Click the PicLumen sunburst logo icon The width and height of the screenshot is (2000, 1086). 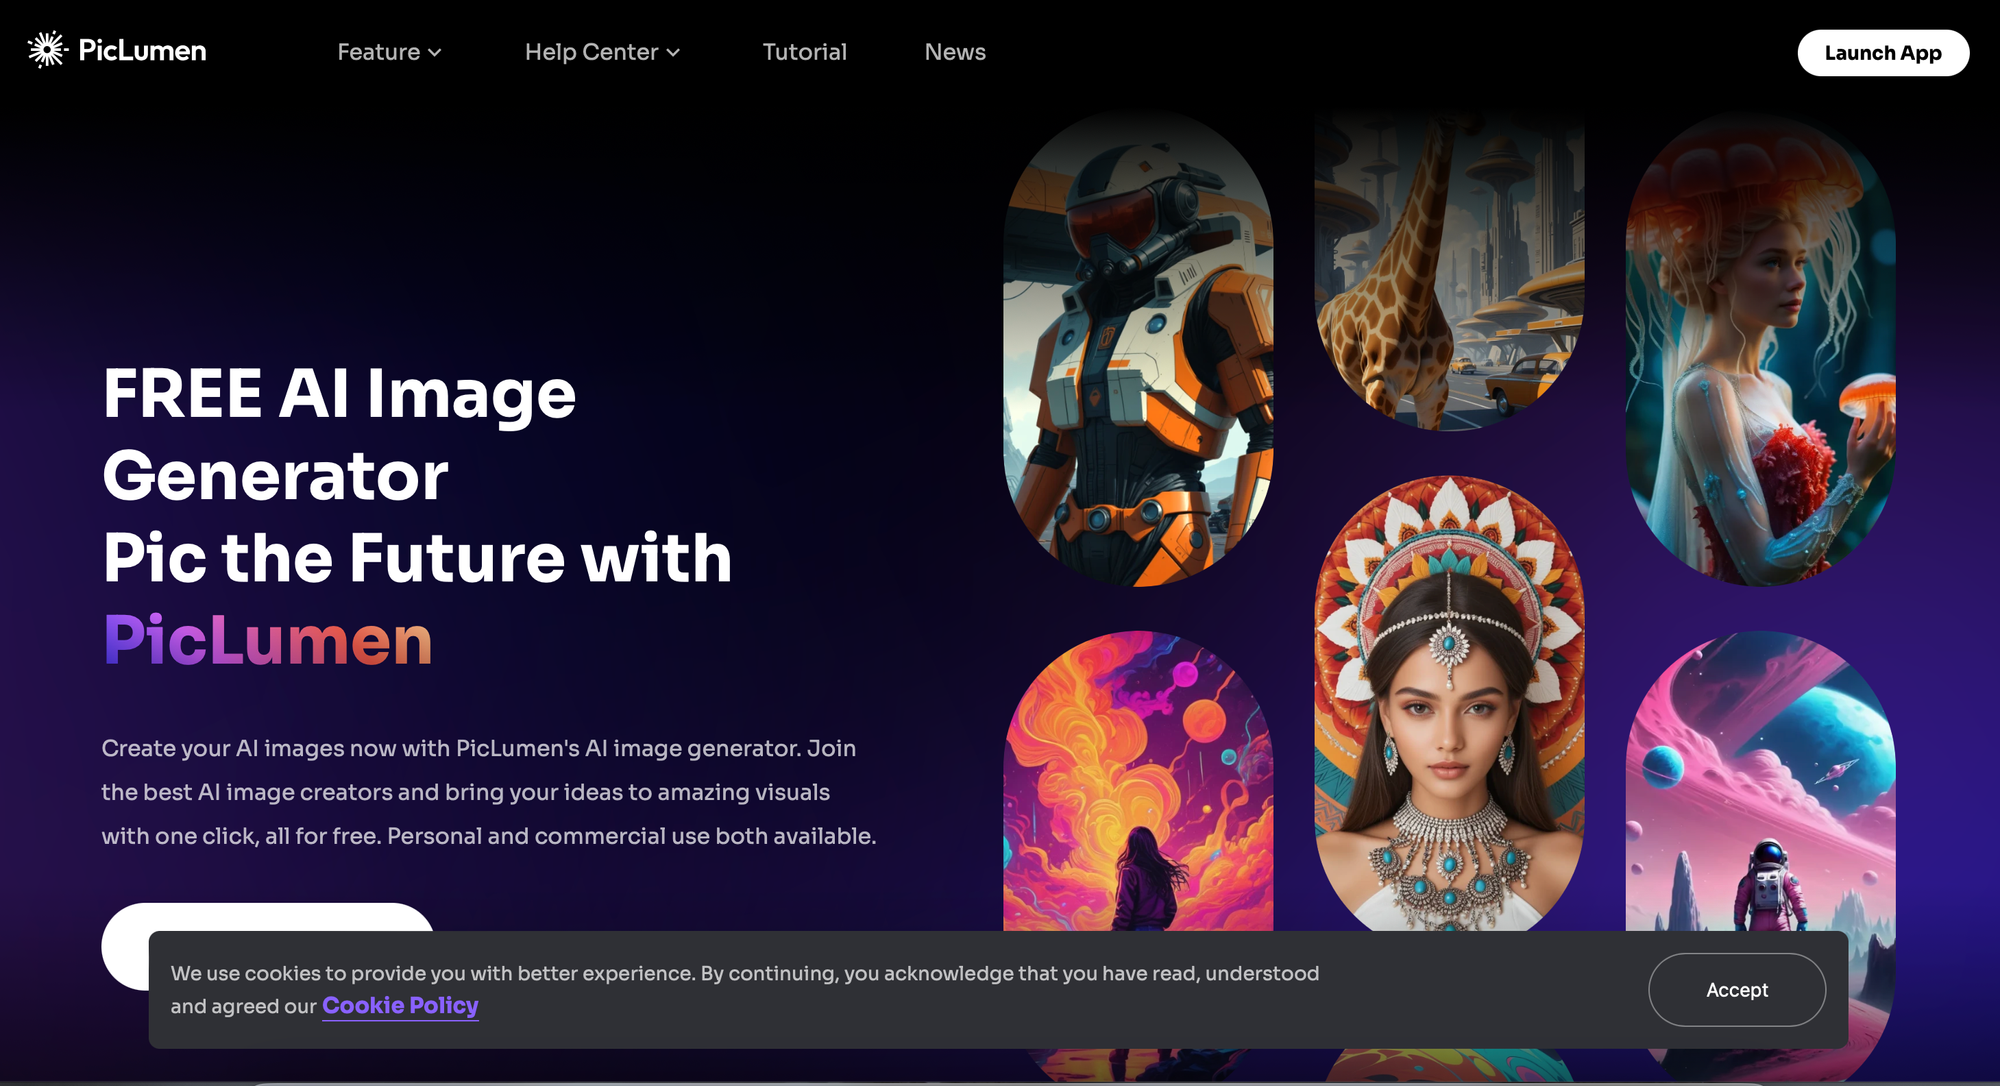click(47, 50)
